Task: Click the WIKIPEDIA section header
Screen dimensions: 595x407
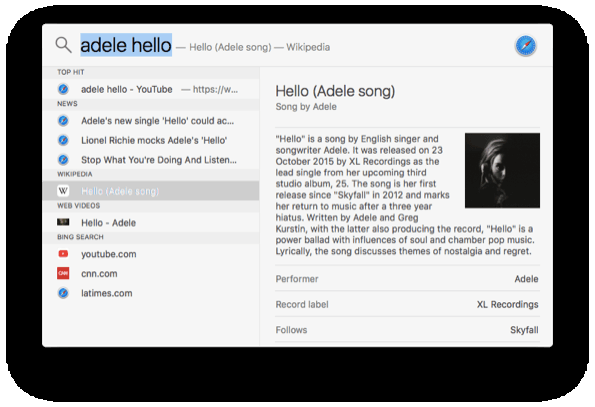Action: point(75,174)
